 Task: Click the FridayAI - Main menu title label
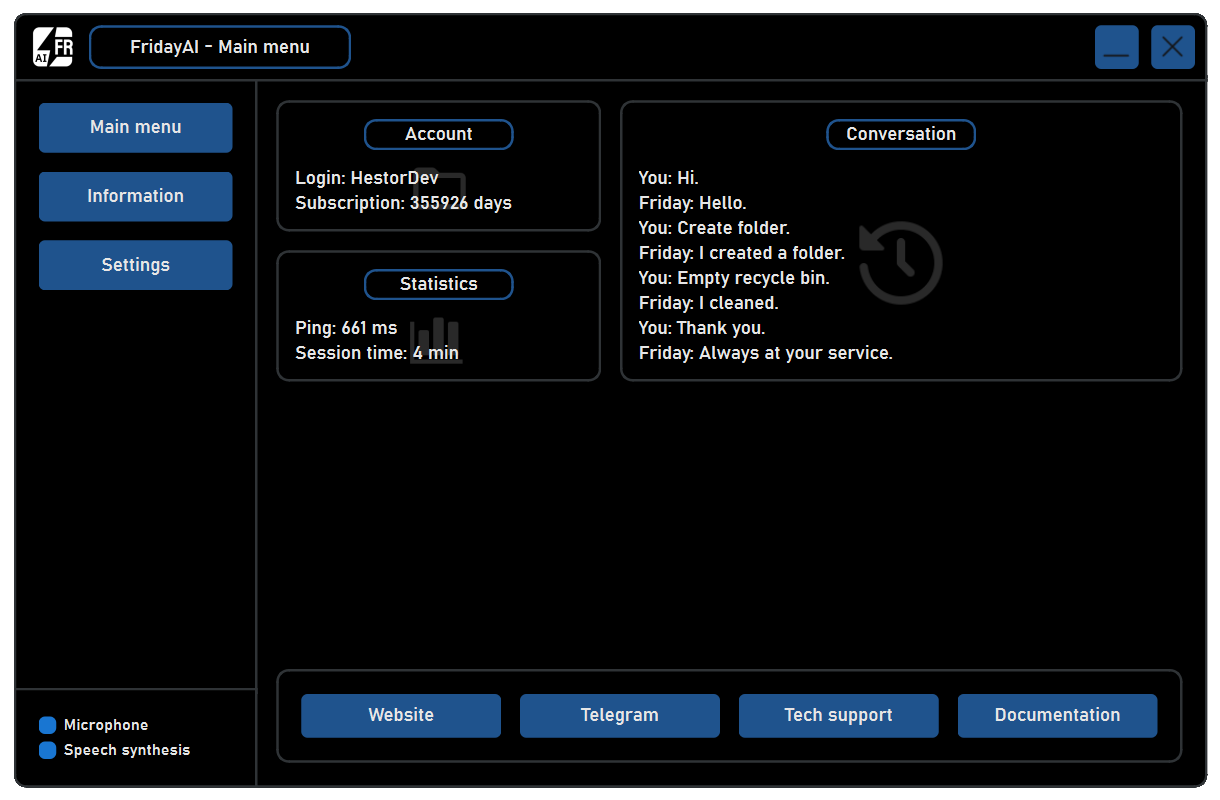coord(220,46)
